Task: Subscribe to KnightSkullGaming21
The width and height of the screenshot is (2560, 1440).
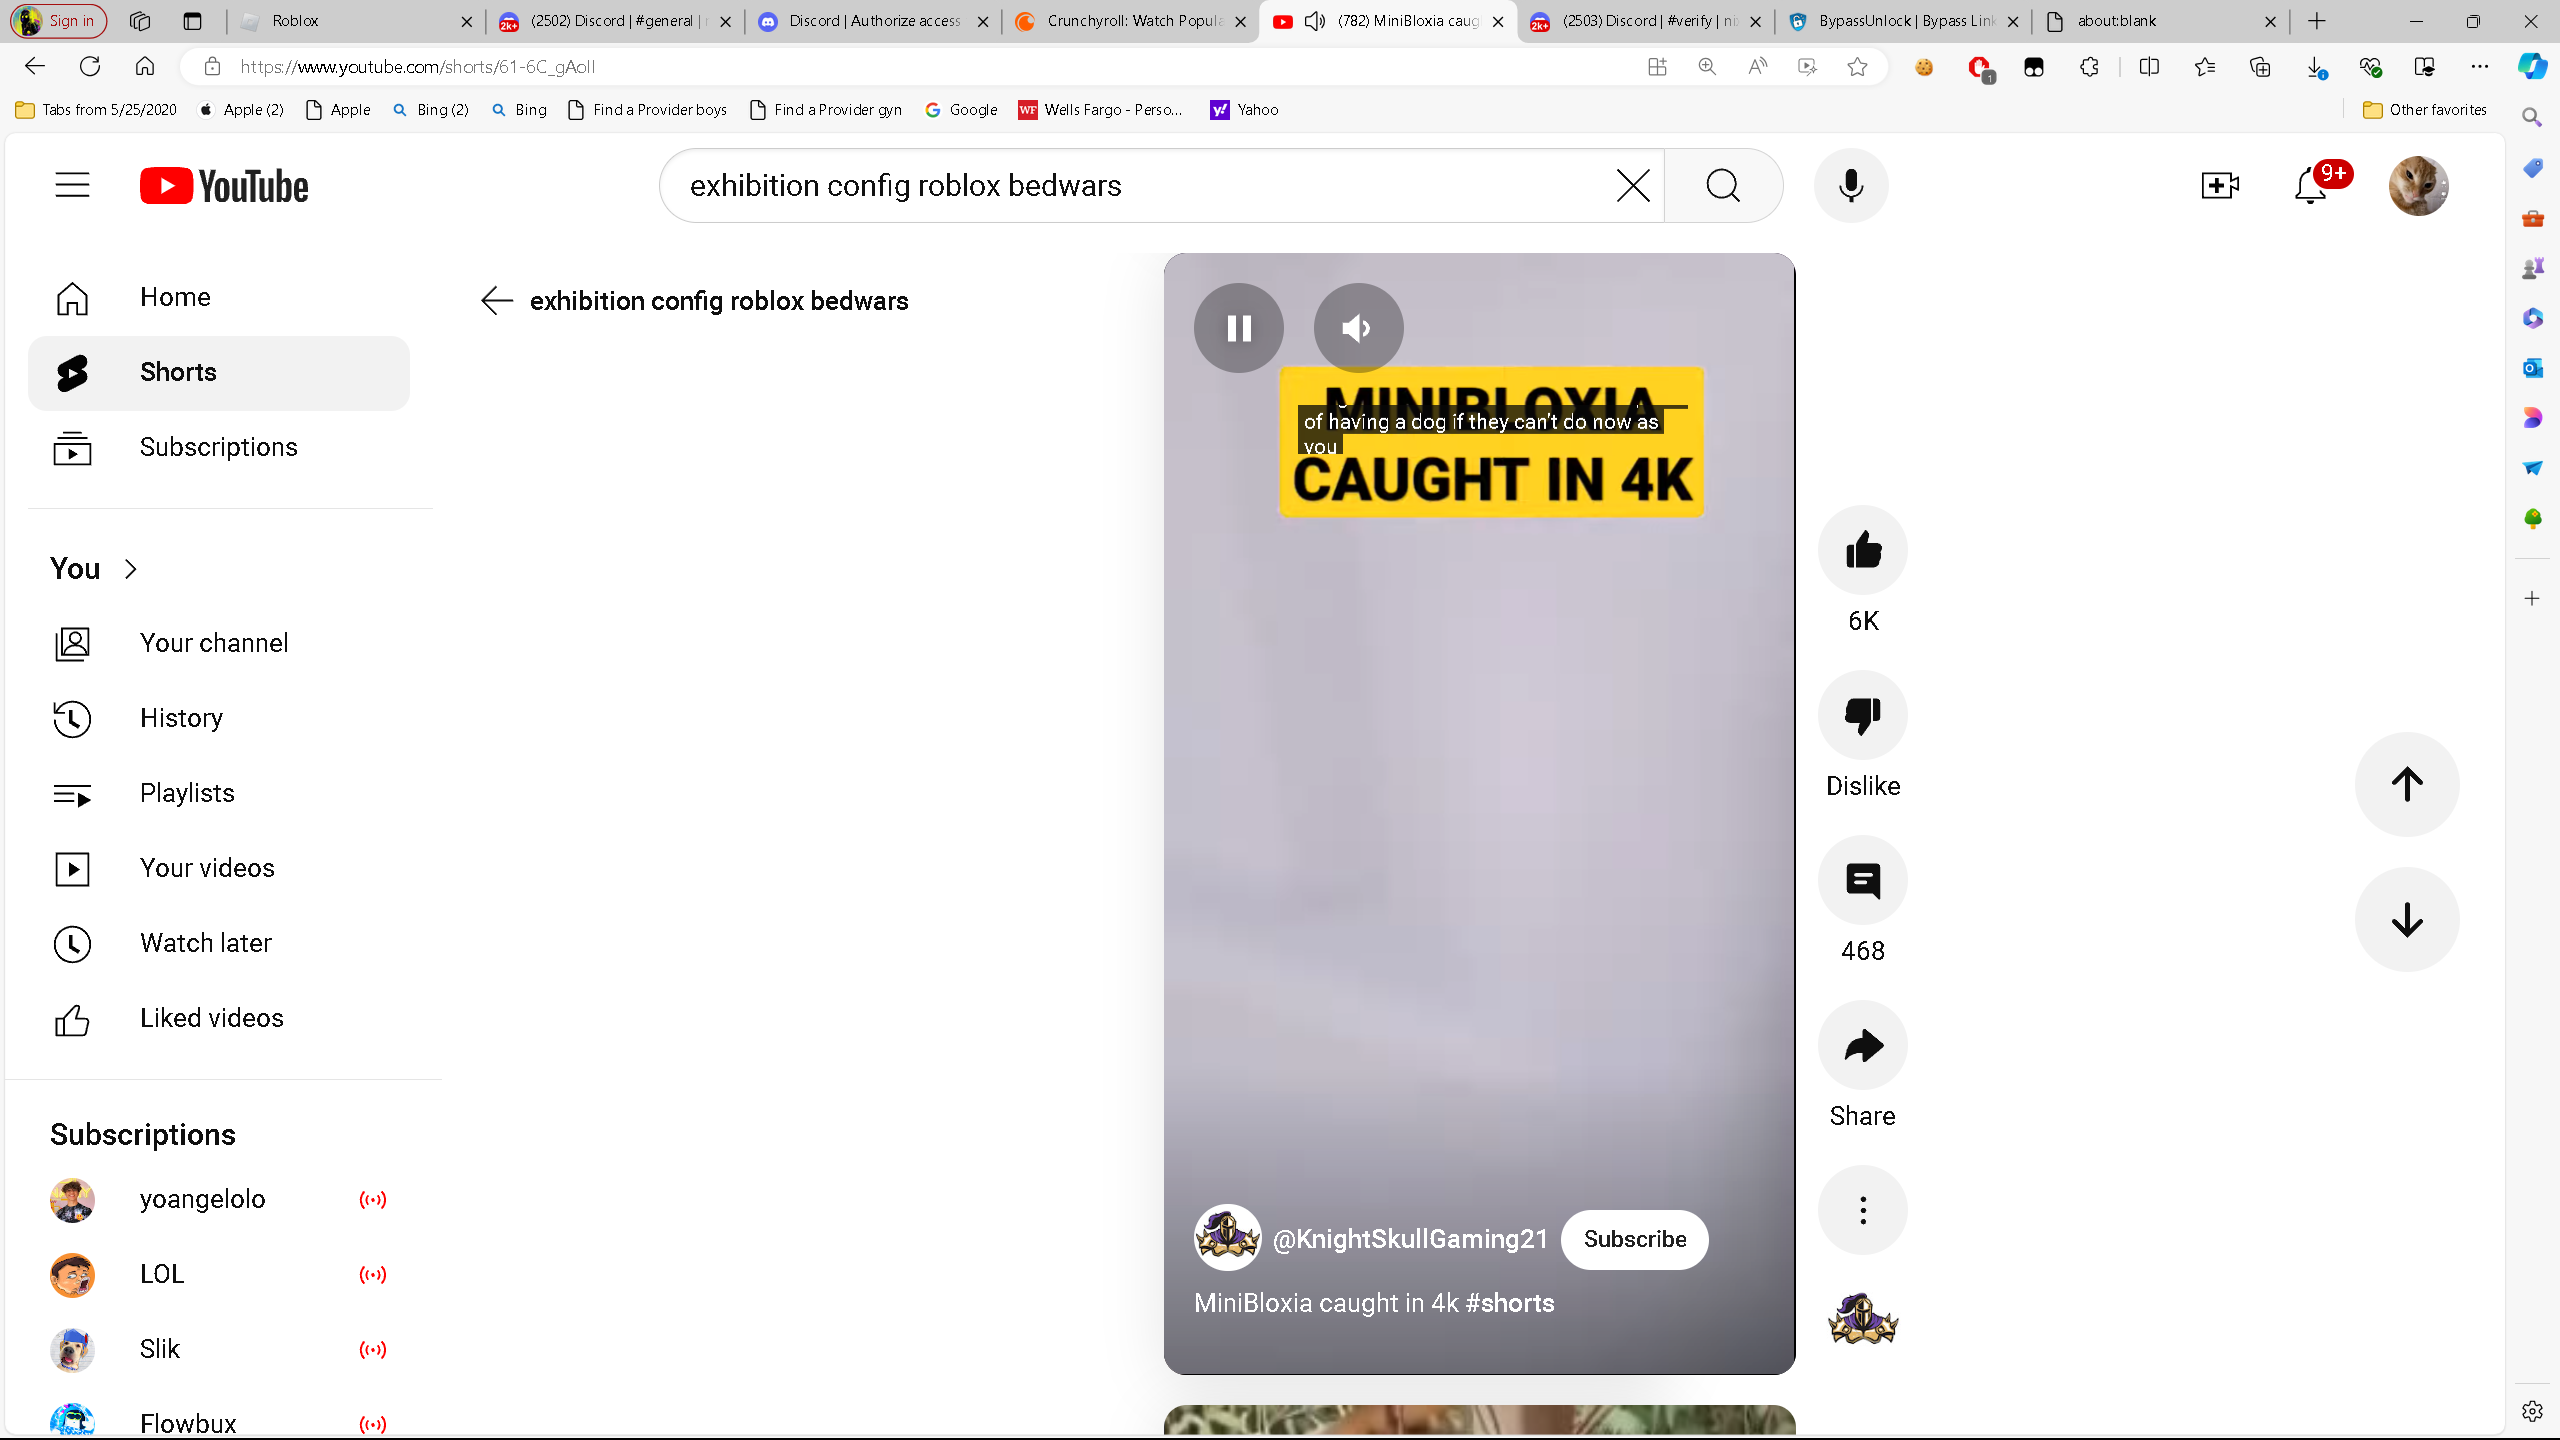Action: (x=1634, y=1239)
